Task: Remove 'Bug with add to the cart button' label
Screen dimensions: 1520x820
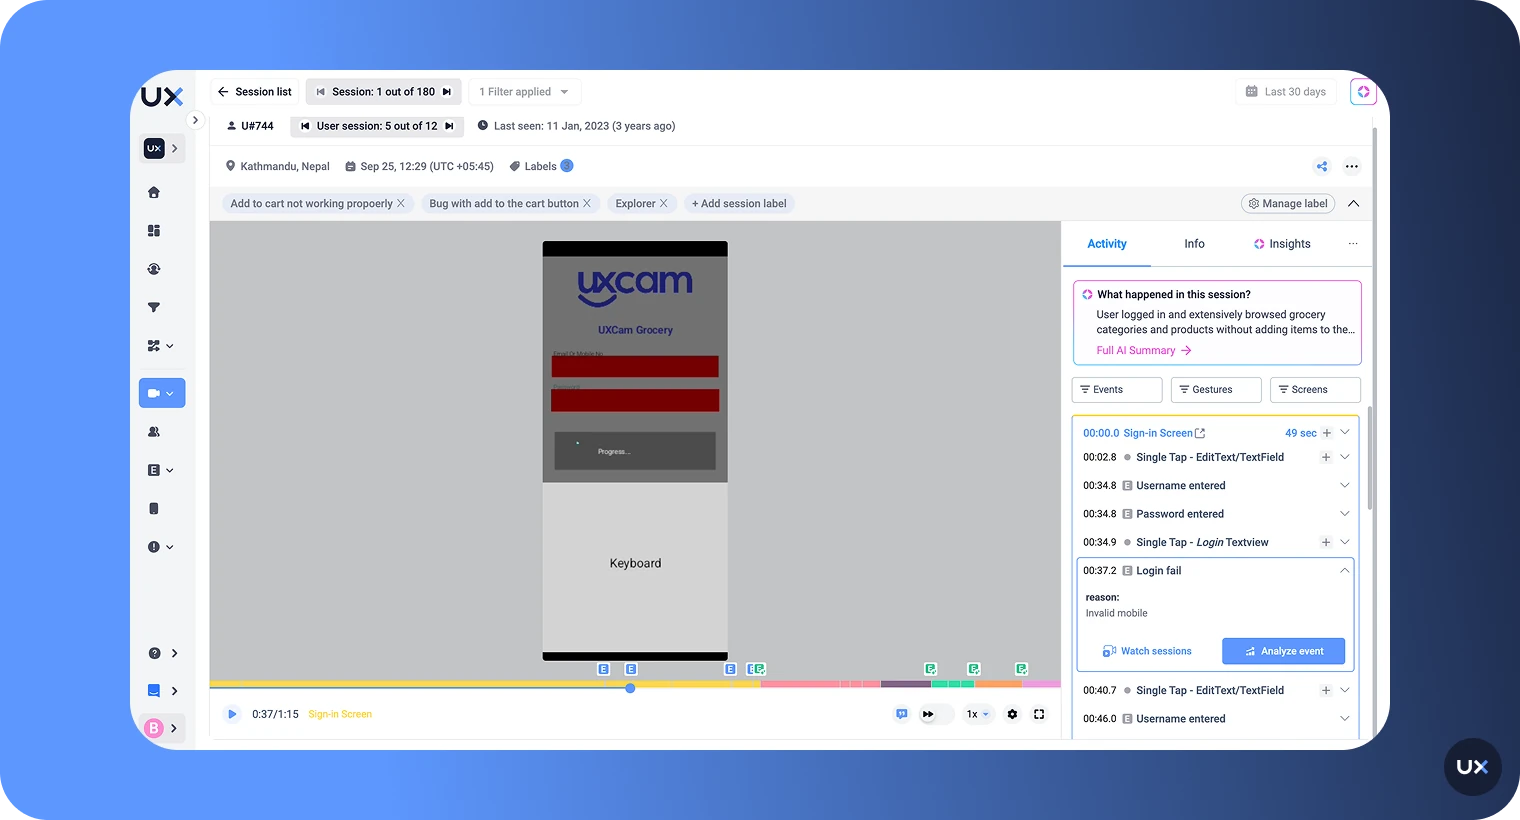Action: (x=587, y=203)
